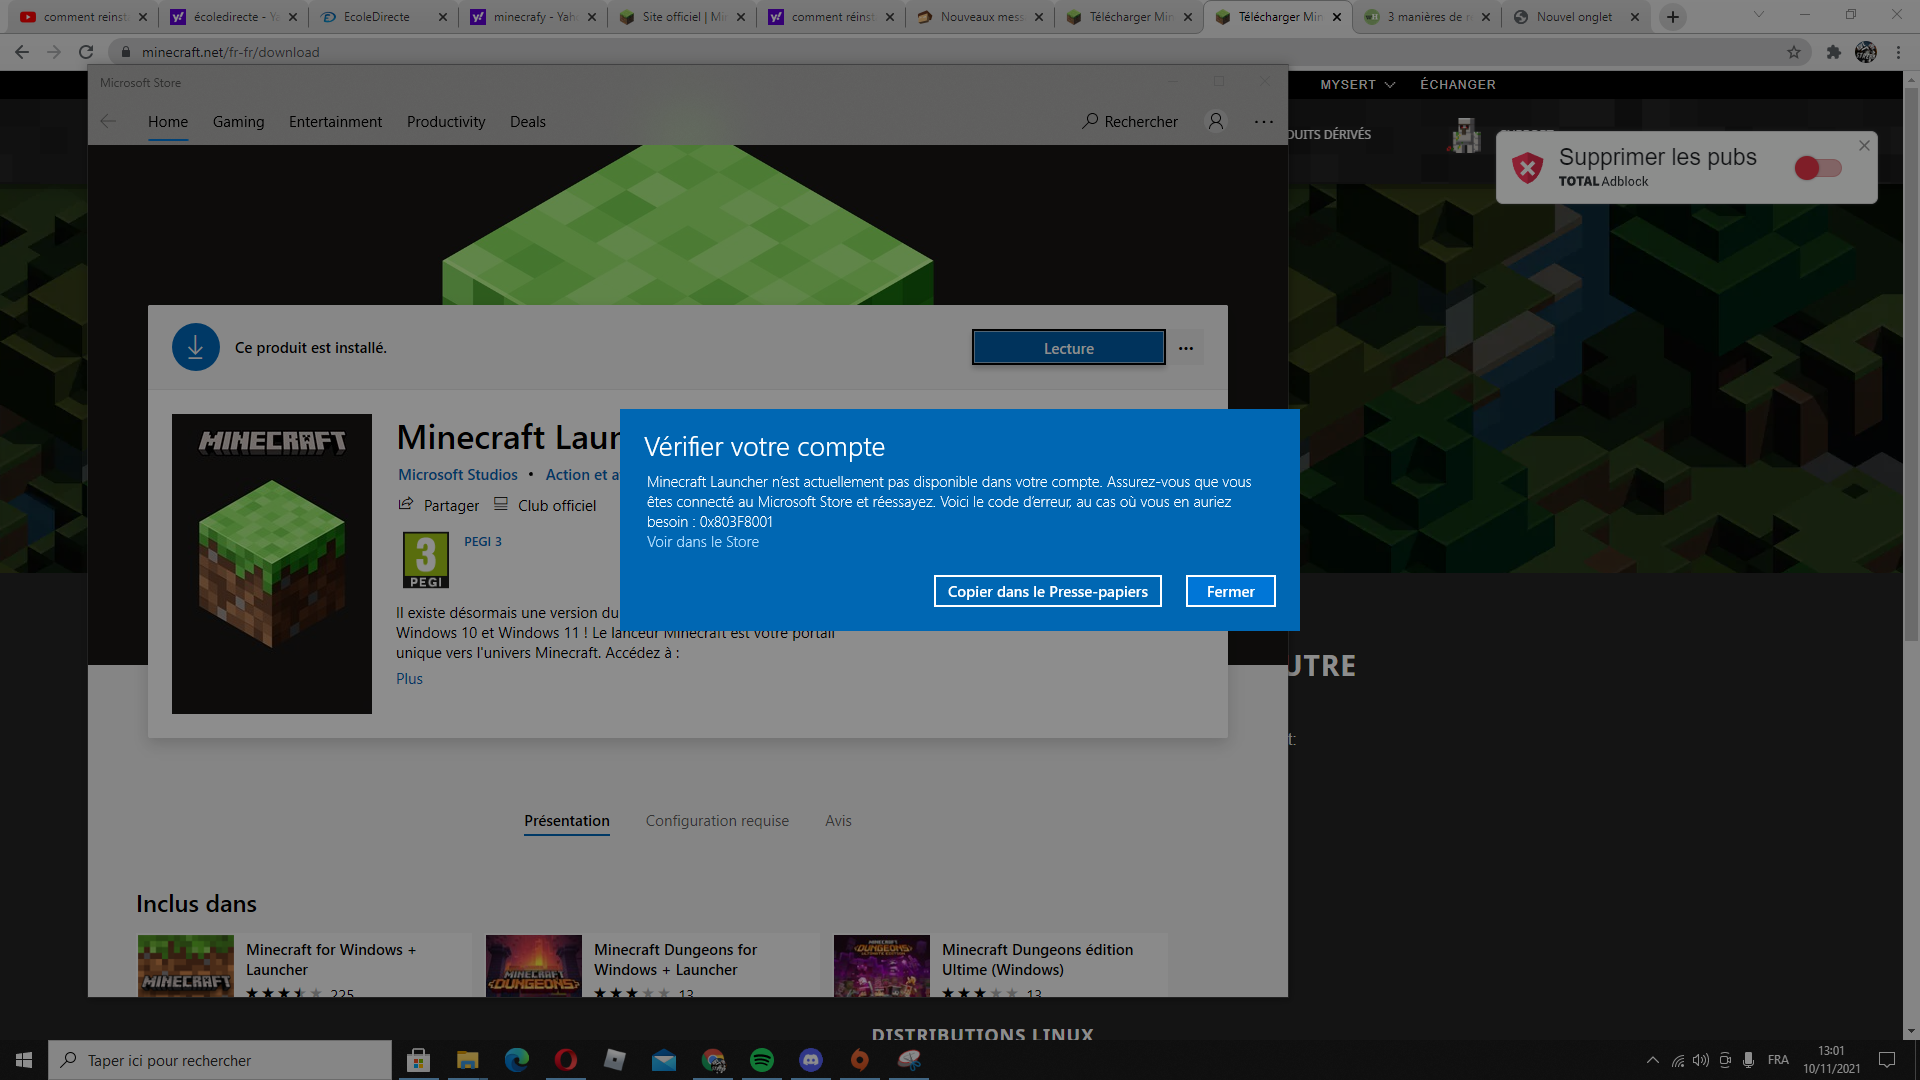Switch to the Configuration requise tab

pyautogui.click(x=717, y=821)
